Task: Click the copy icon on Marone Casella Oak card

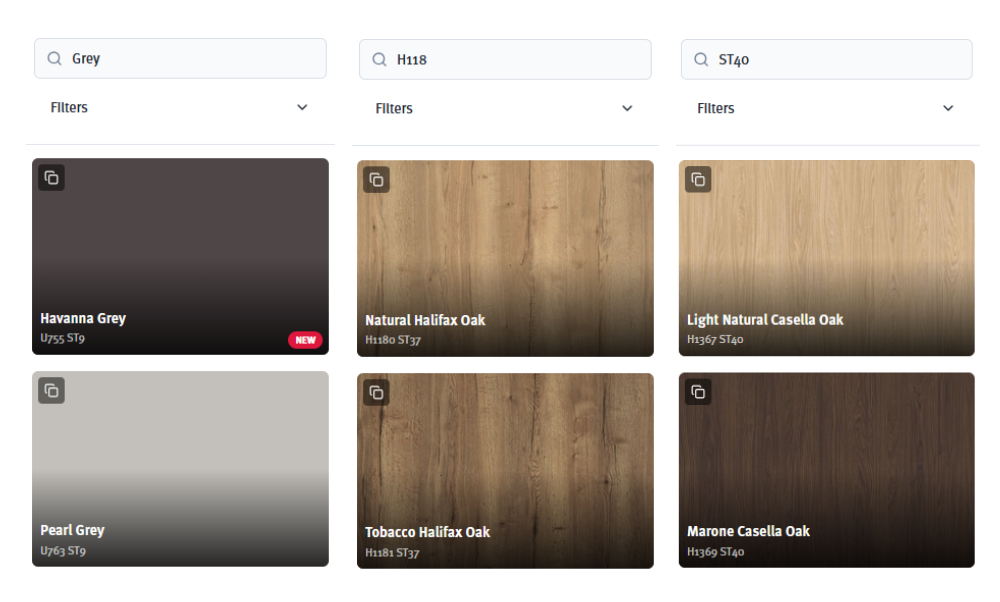Action: pos(698,392)
